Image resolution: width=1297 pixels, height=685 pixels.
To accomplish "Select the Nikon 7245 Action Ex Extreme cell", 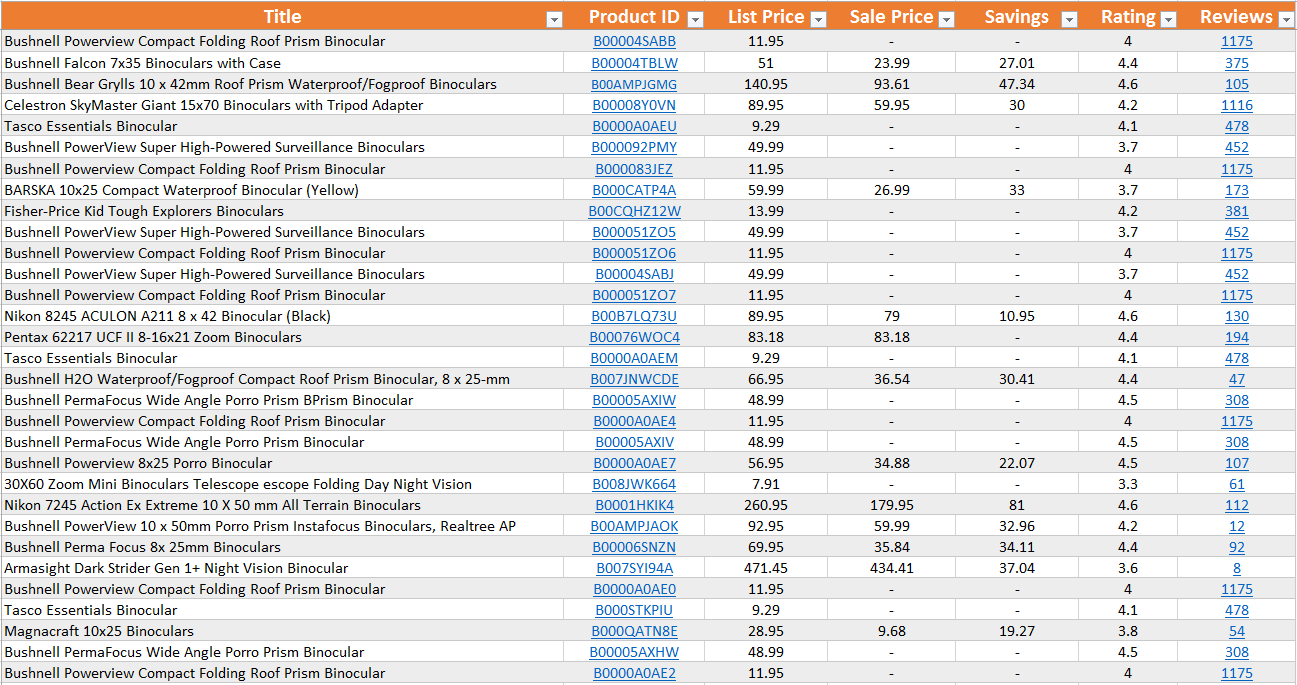I will [284, 505].
